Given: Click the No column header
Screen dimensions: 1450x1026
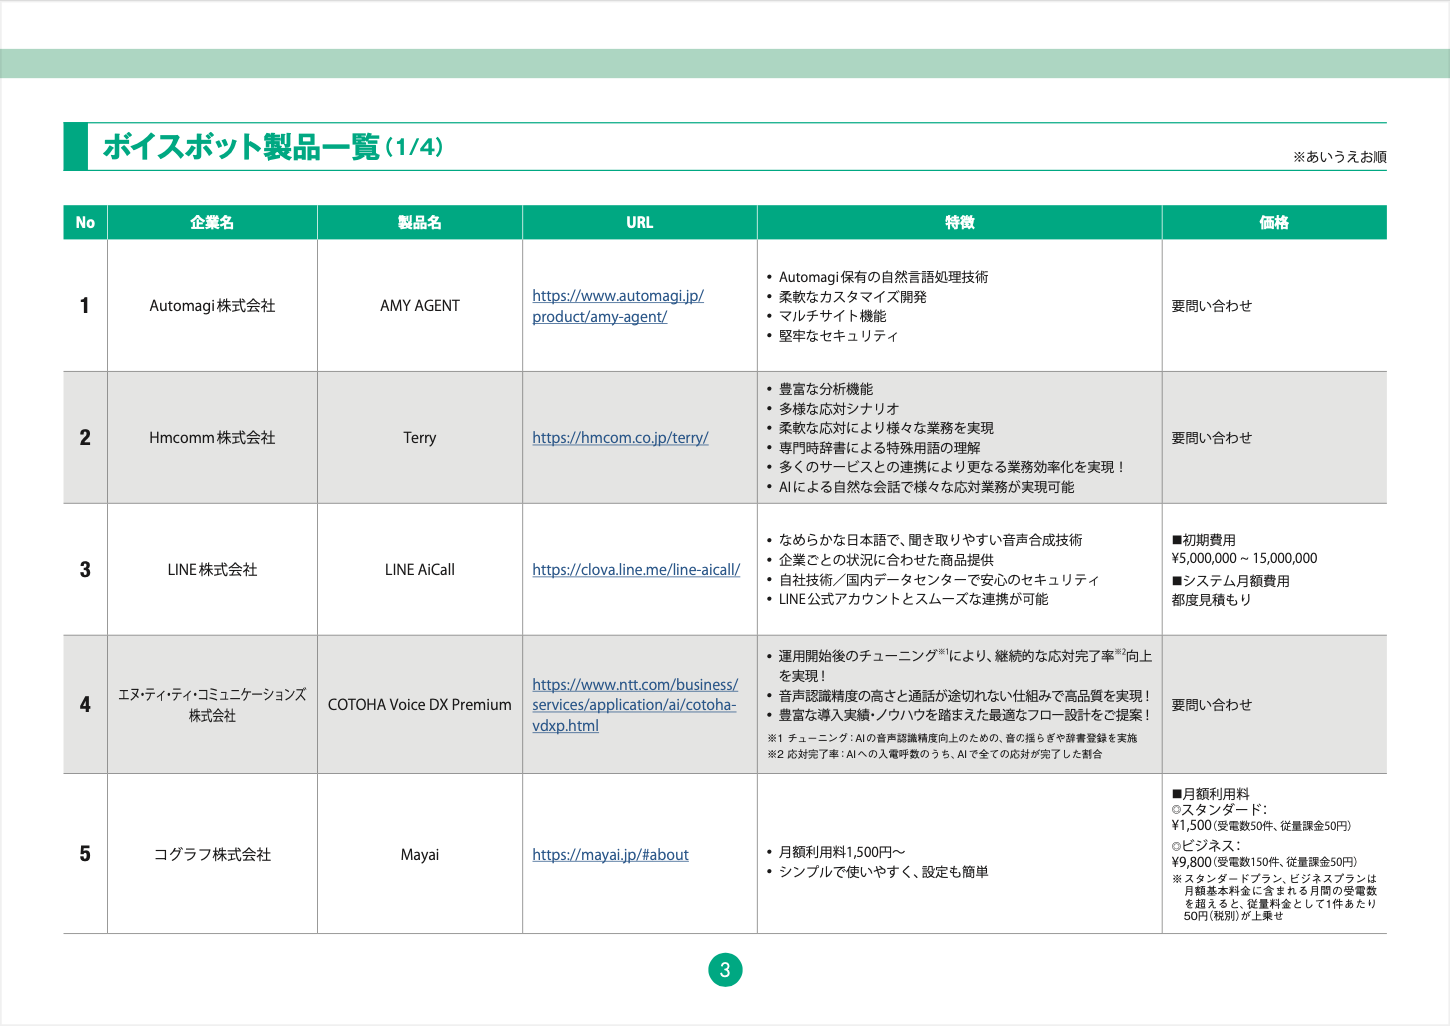Looking at the screenshot, I should click(x=85, y=223).
